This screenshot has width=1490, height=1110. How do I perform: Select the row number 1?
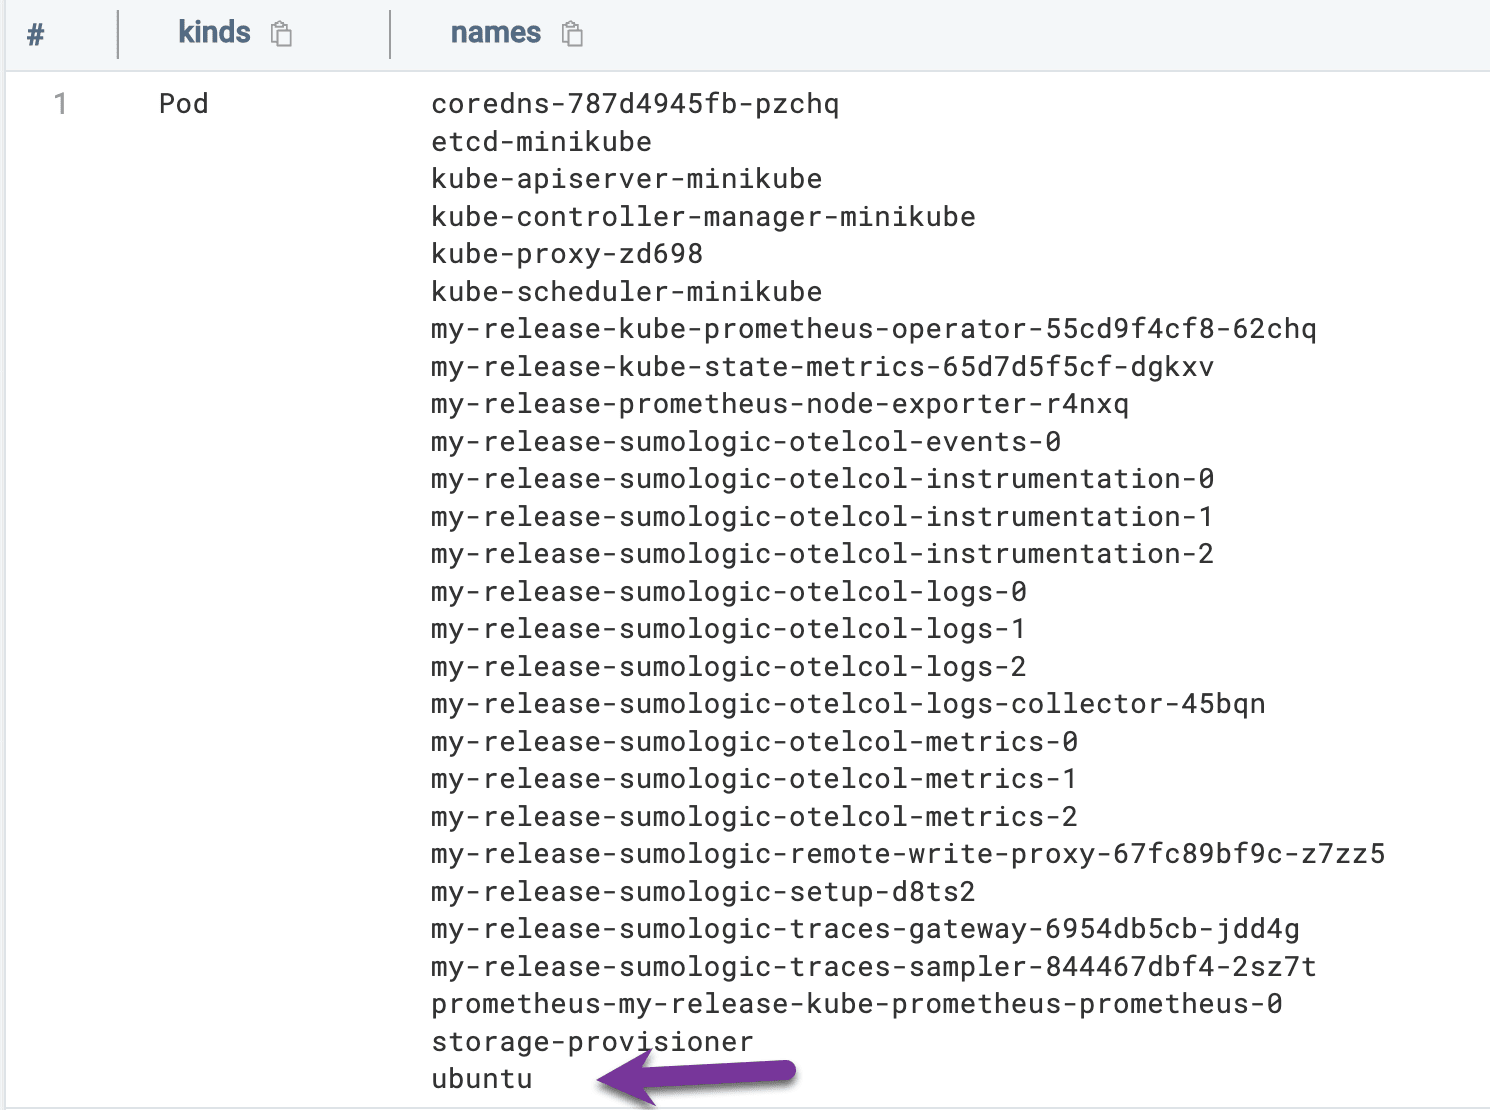pyautogui.click(x=60, y=104)
